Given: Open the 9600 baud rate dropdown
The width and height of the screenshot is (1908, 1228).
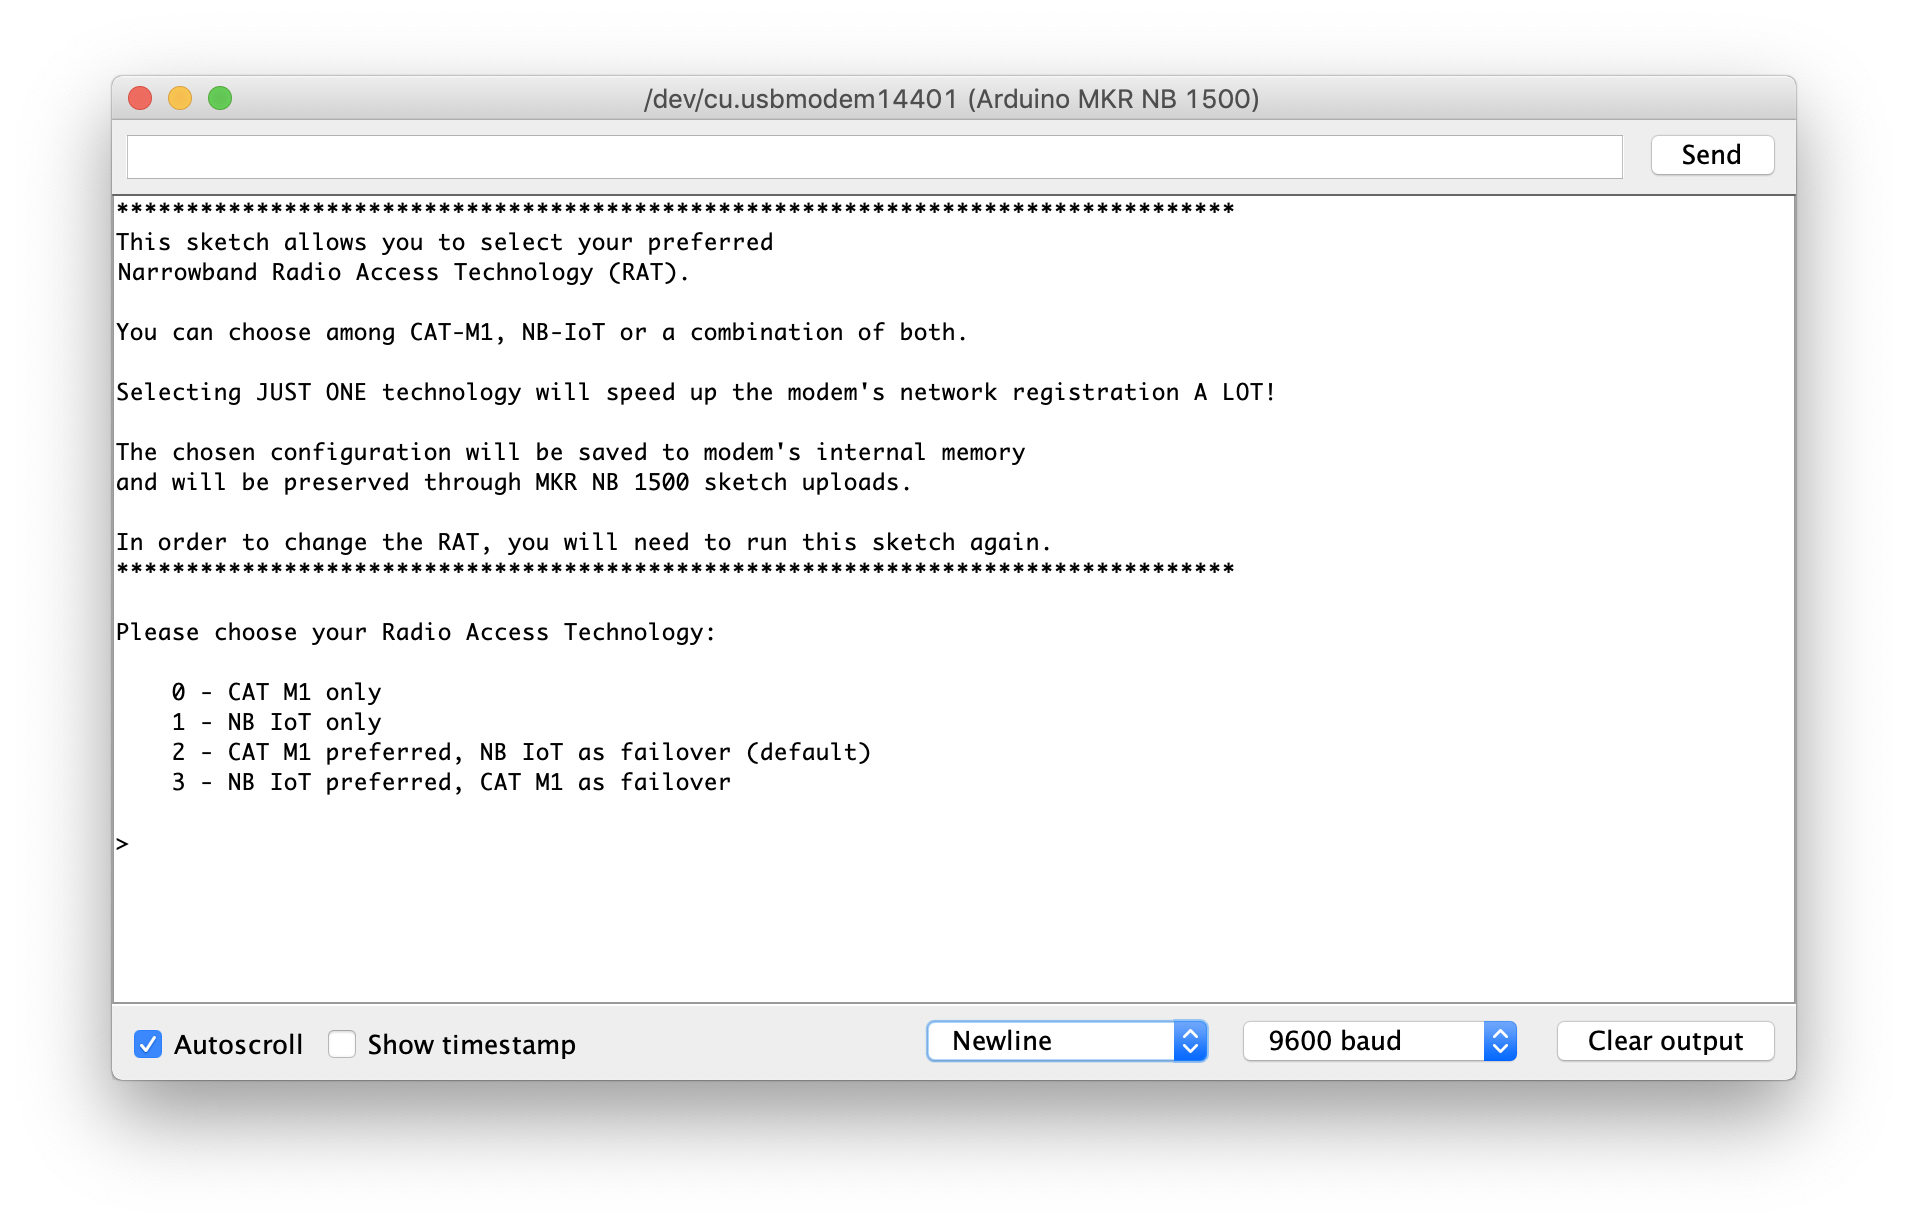Looking at the screenshot, I should point(1380,1041).
